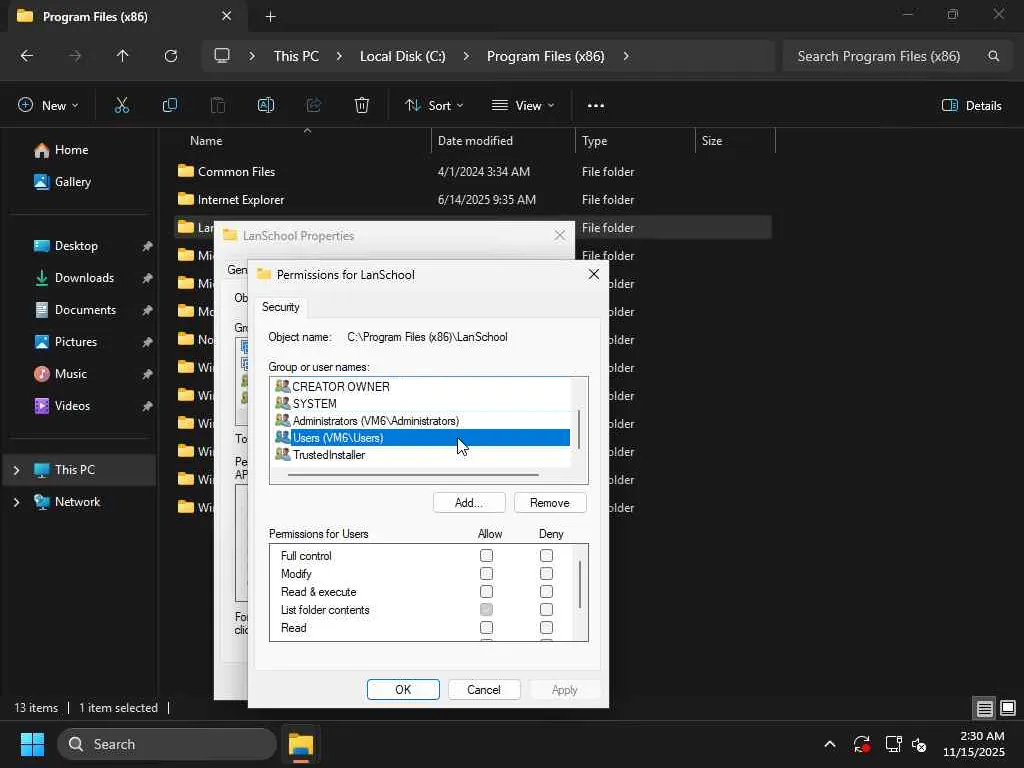The image size is (1024, 768).
Task: Select the Security tab
Action: (280, 307)
